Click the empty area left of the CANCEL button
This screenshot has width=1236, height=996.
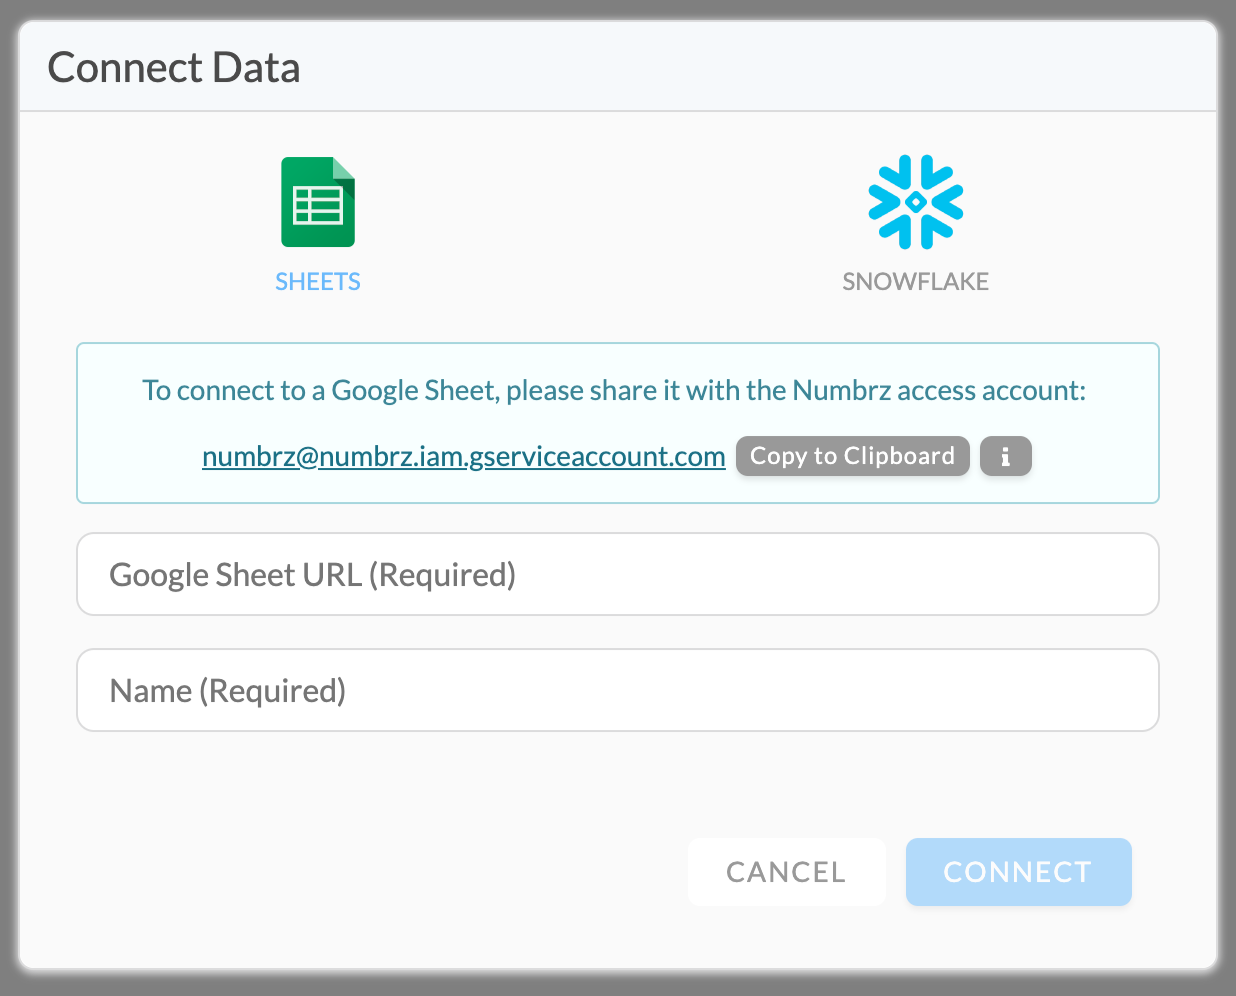click(380, 872)
